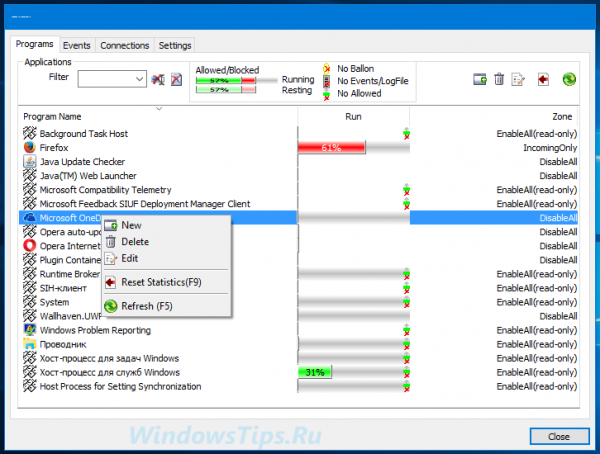This screenshot has width=600, height=454.
Task: Select Хост-процесс для задач Windows row
Action: point(298,358)
